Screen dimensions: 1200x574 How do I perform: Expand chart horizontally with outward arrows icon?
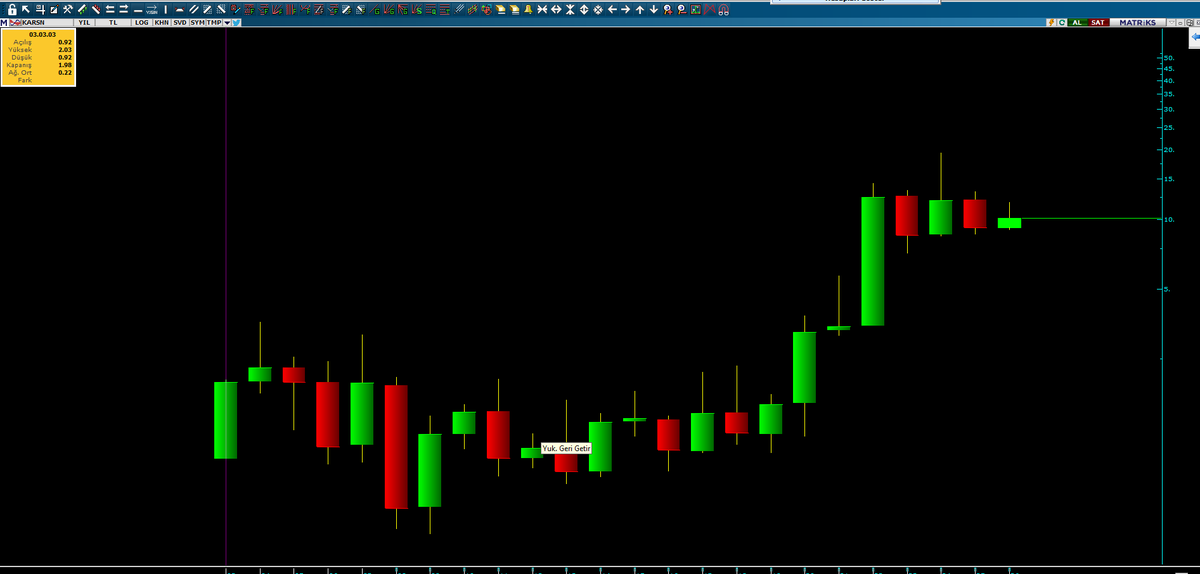pyautogui.click(x=556, y=9)
